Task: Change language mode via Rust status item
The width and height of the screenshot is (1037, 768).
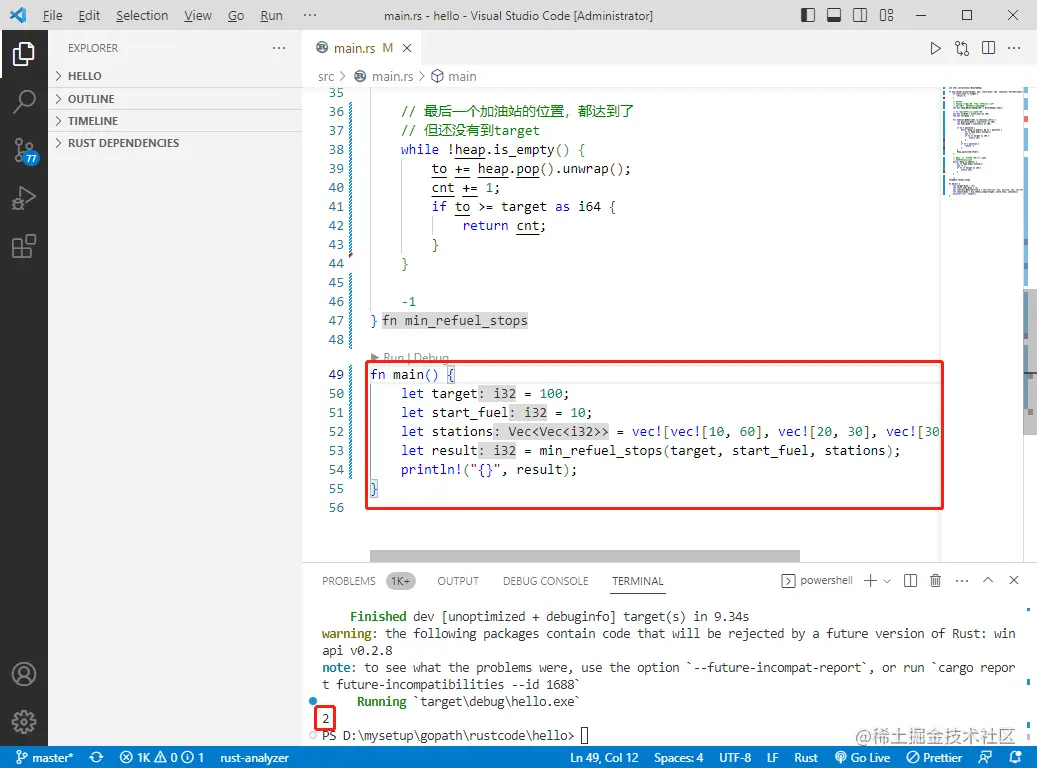Action: coord(806,757)
